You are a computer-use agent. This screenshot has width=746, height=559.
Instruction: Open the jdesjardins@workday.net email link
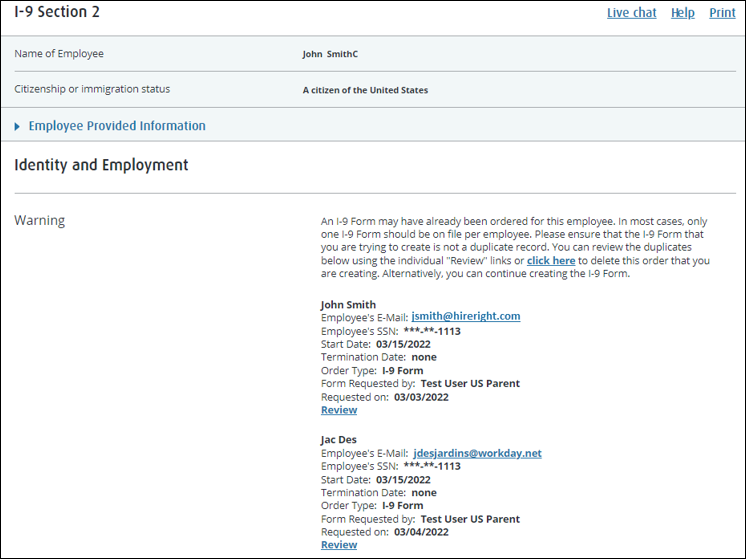[477, 453]
